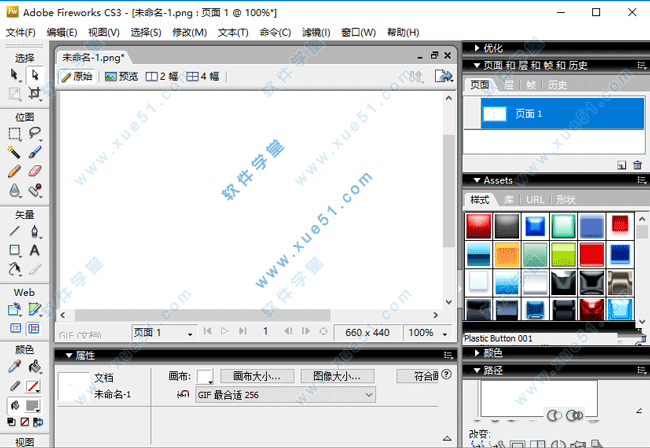
Task: Select the Marquee tool
Action: [x=14, y=133]
